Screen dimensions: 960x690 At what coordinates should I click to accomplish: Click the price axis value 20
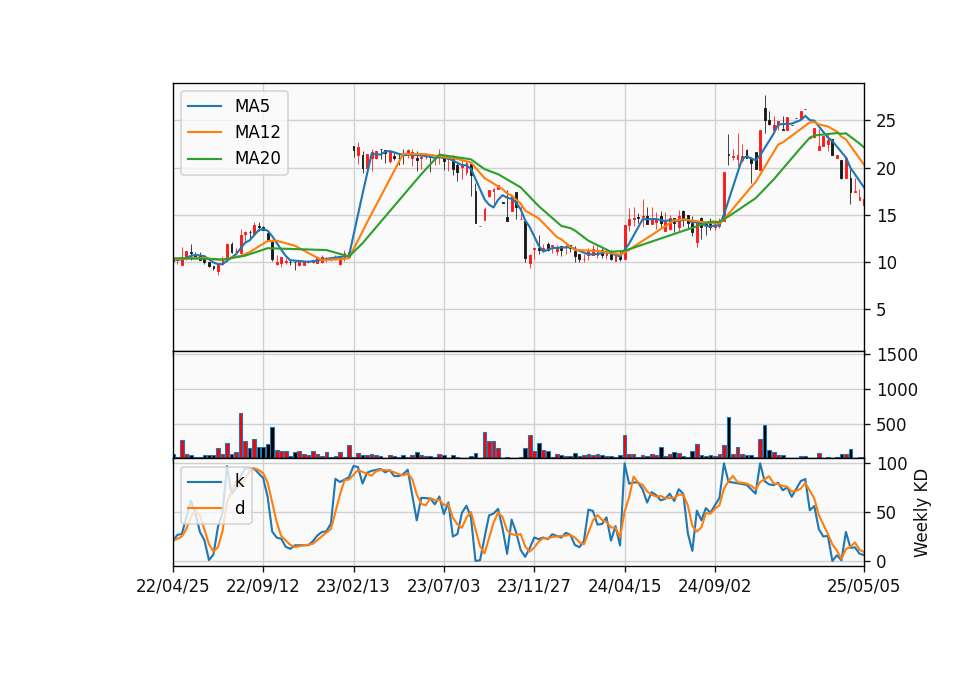click(886, 168)
